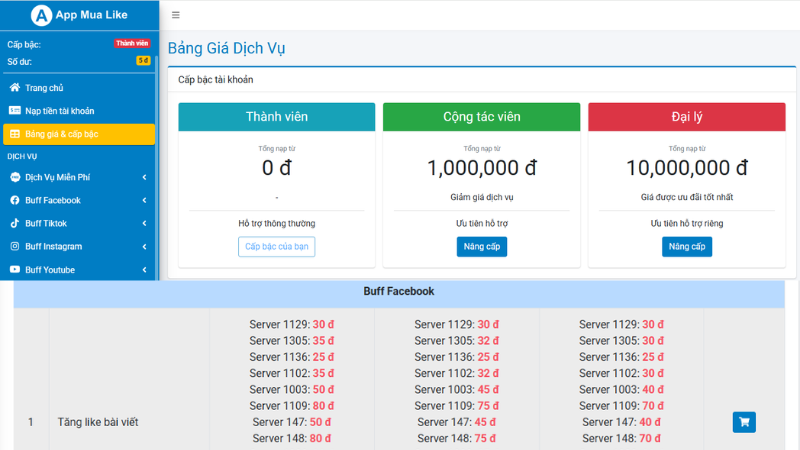
Task: Click Nâng cấp under Đại lý
Action: [x=687, y=246]
